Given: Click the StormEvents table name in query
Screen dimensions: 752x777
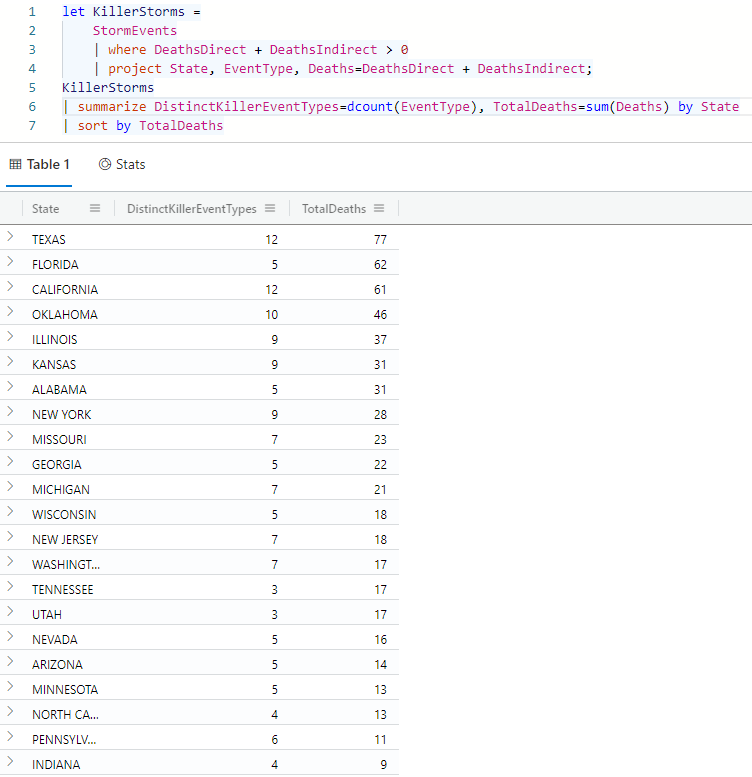Looking at the screenshot, I should click(135, 31).
